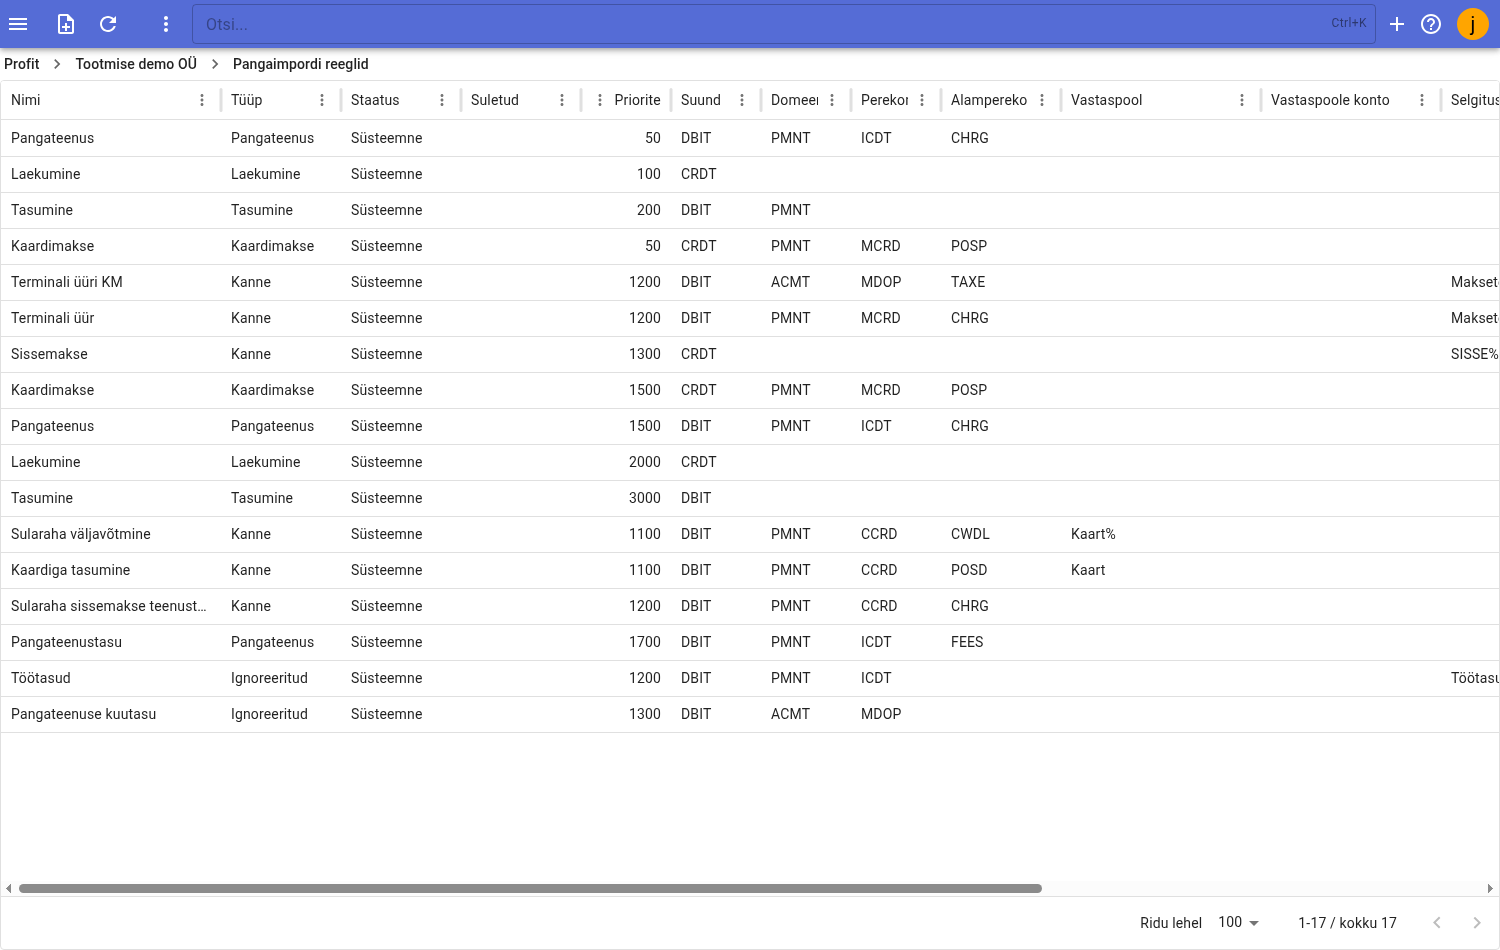Open Vastaspoole konto column options menu
Screen dimensions: 1500x950
1422,100
